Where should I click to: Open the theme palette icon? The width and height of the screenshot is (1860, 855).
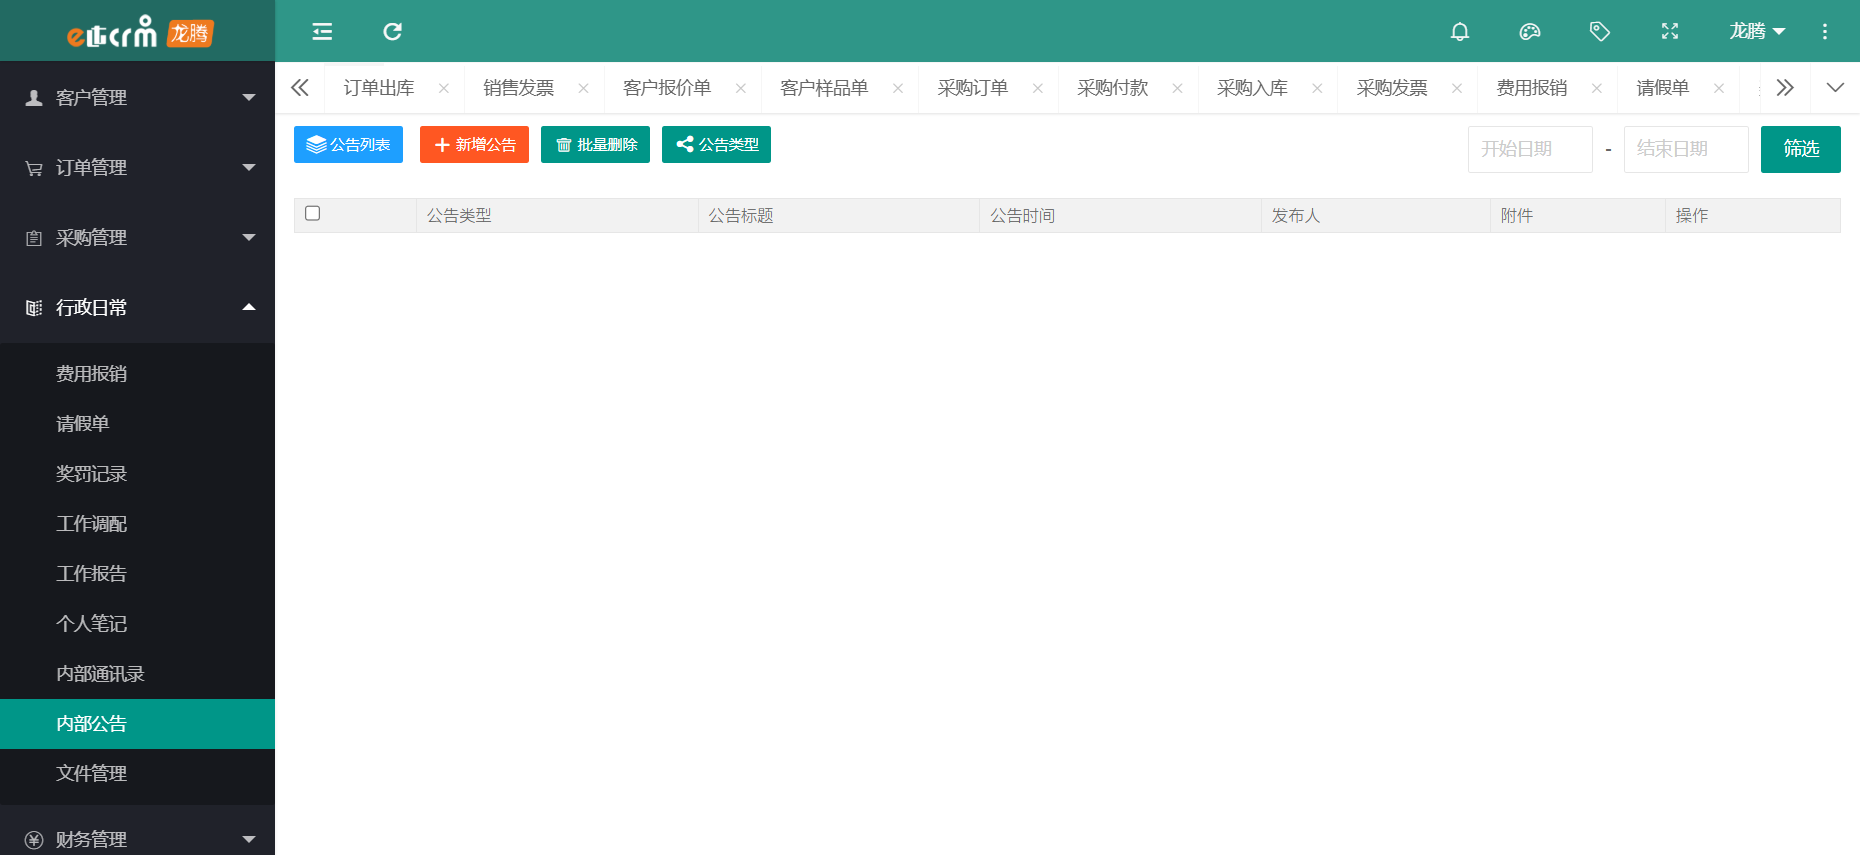[1529, 32]
